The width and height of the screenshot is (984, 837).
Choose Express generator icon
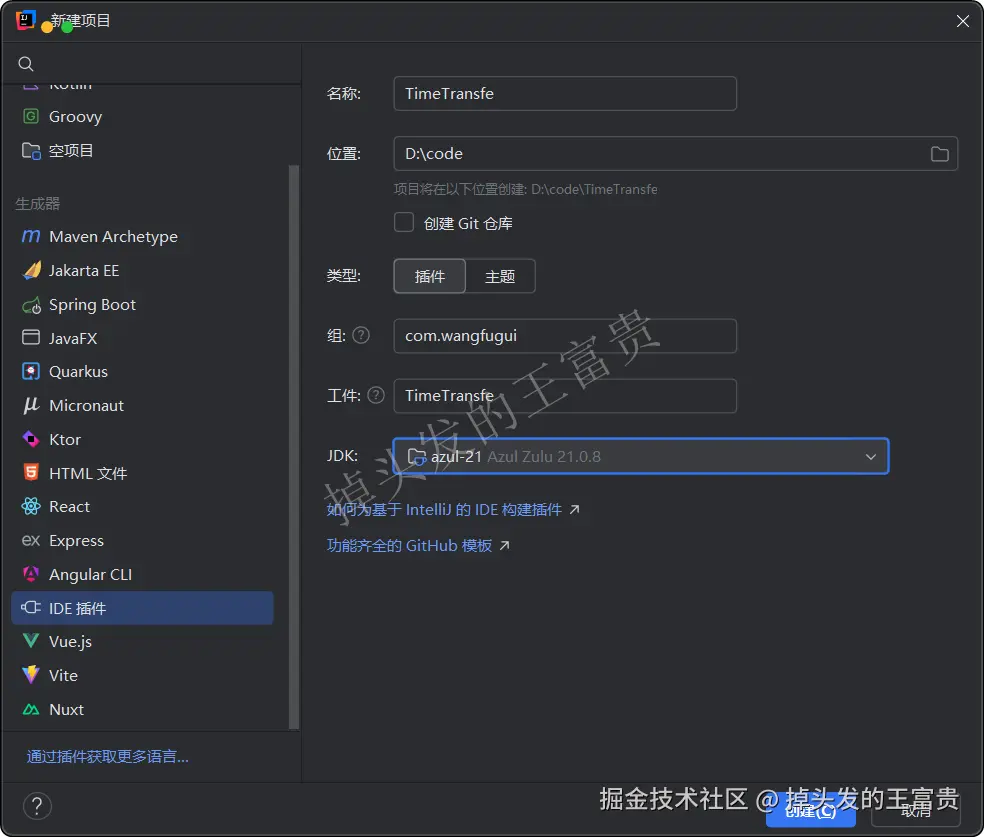31,540
